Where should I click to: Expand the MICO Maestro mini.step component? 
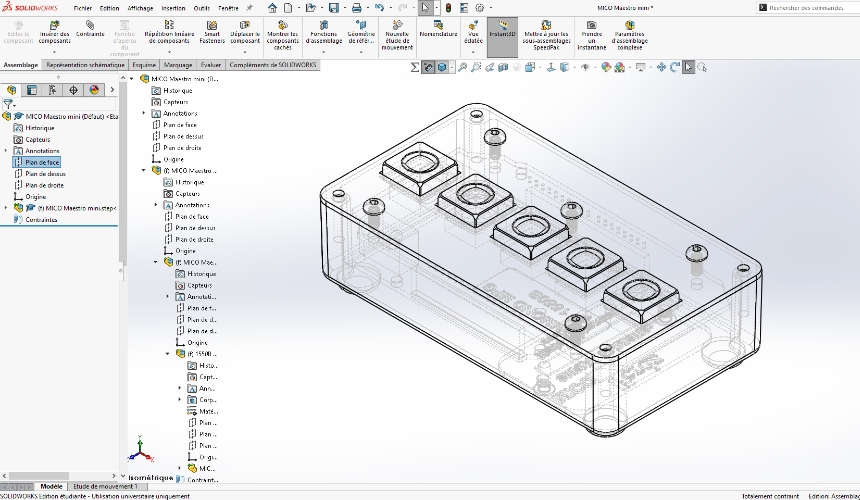(6, 208)
